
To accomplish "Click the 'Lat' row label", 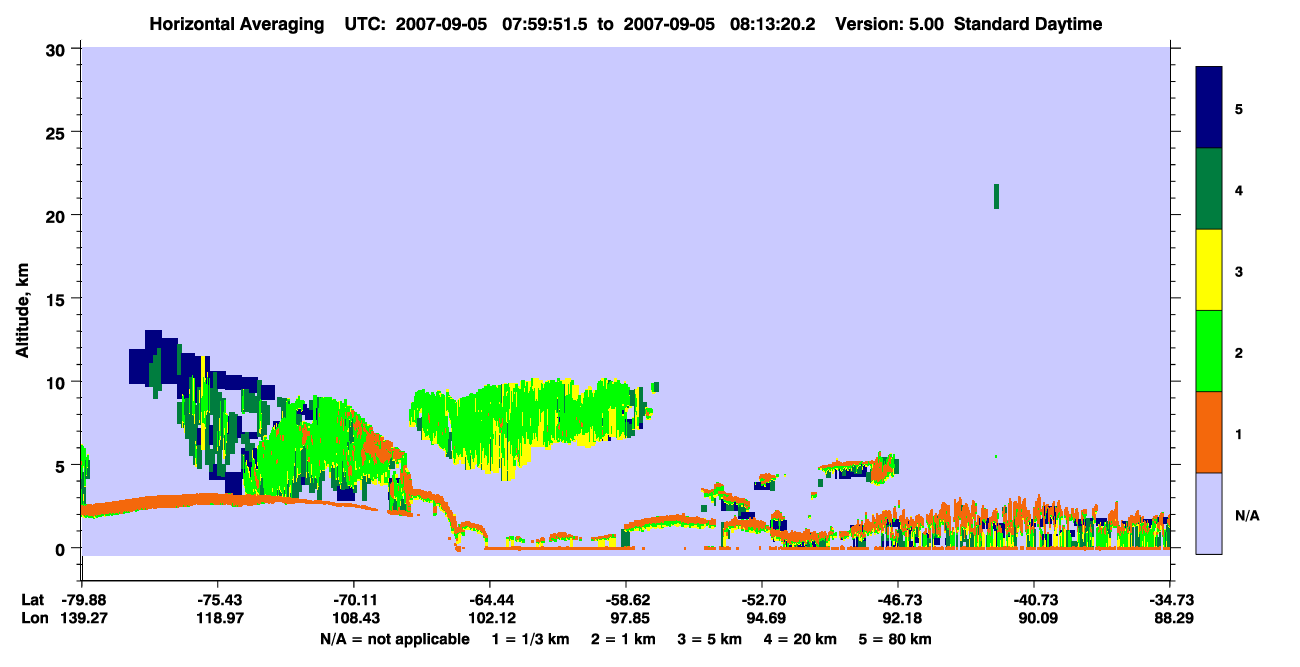I will tap(31, 599).
